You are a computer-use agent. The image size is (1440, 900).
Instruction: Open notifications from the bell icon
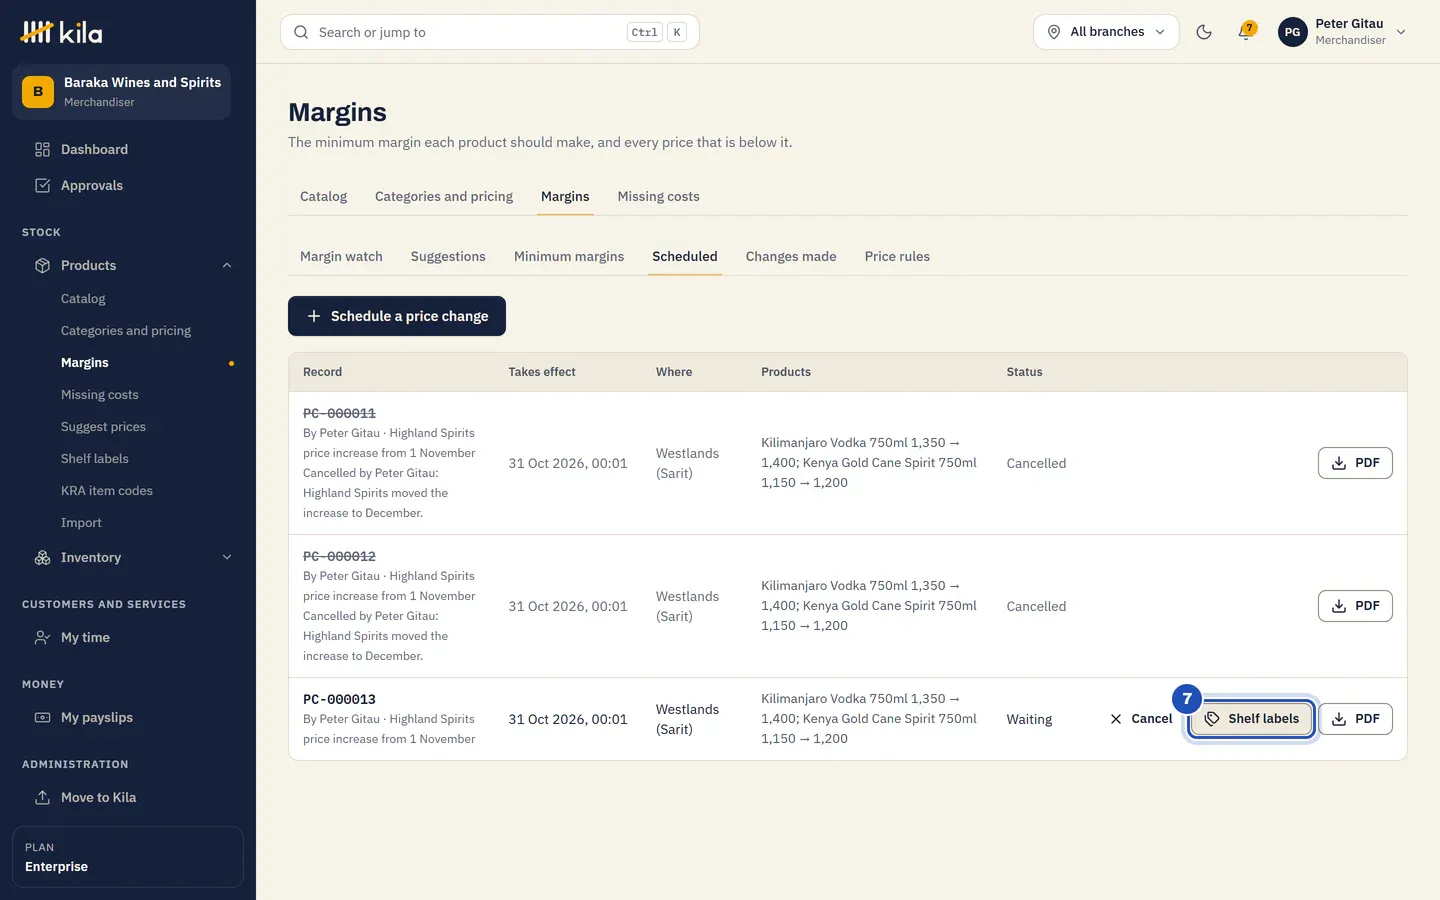click(1246, 32)
